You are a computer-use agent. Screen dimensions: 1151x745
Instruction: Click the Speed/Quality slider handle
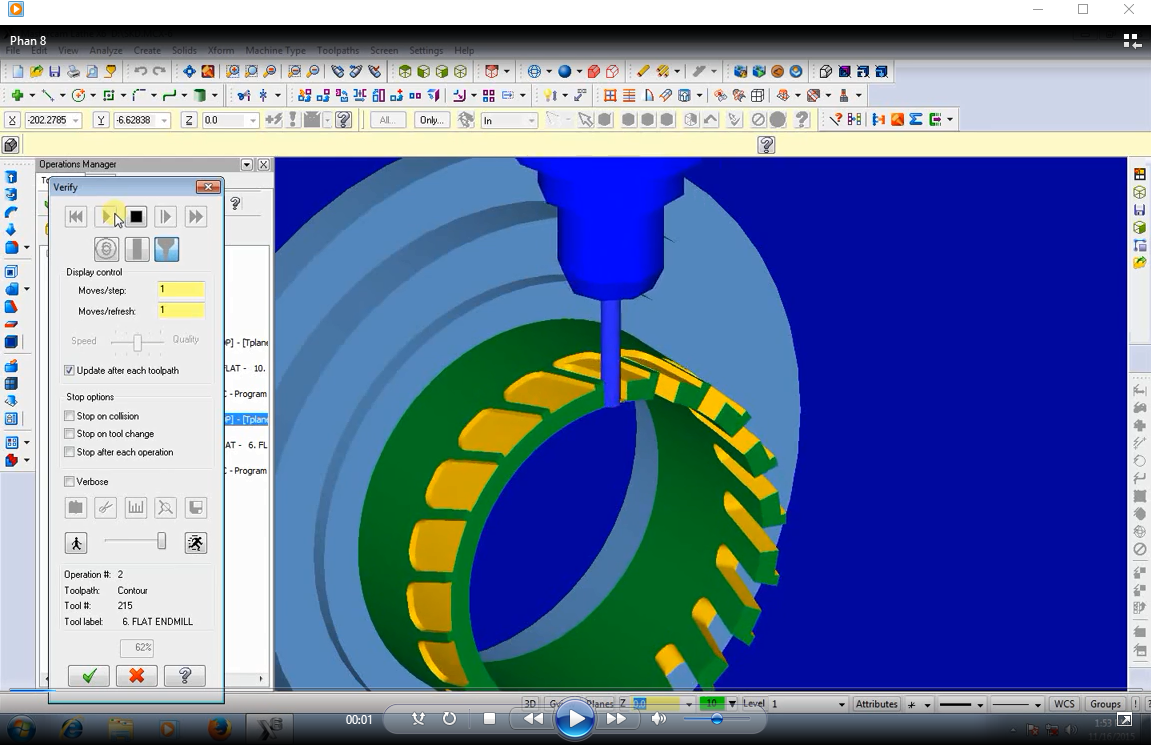pyautogui.click(x=137, y=341)
